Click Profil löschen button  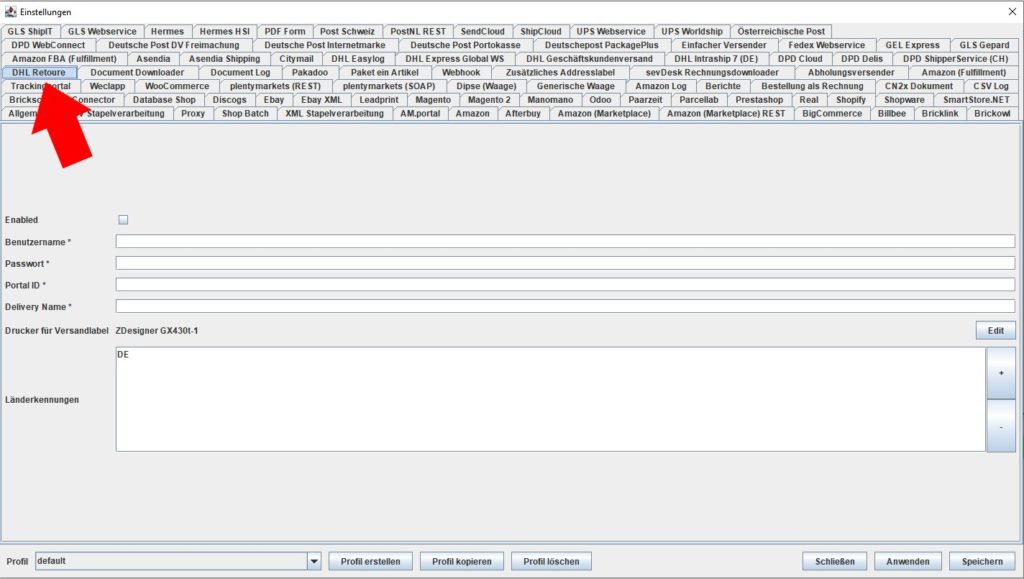(551, 561)
